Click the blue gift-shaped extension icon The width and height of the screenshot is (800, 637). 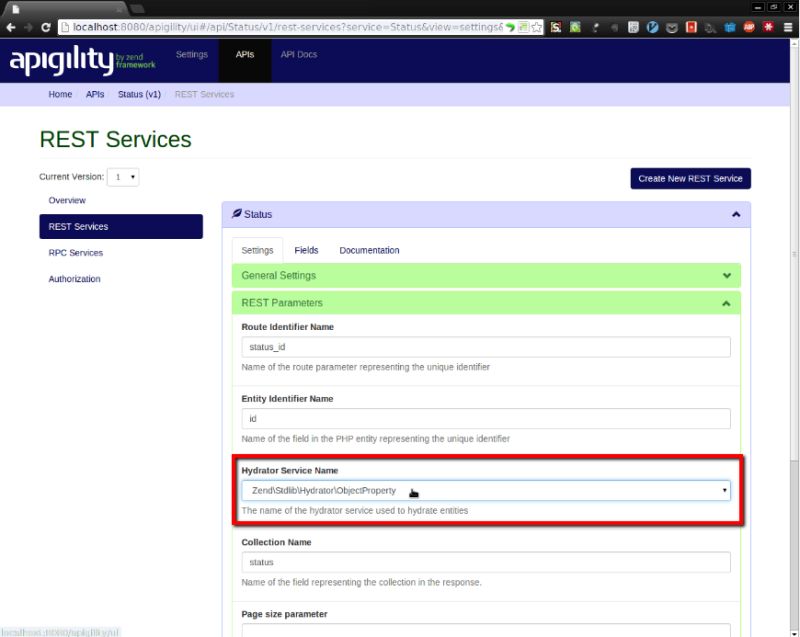[730, 27]
